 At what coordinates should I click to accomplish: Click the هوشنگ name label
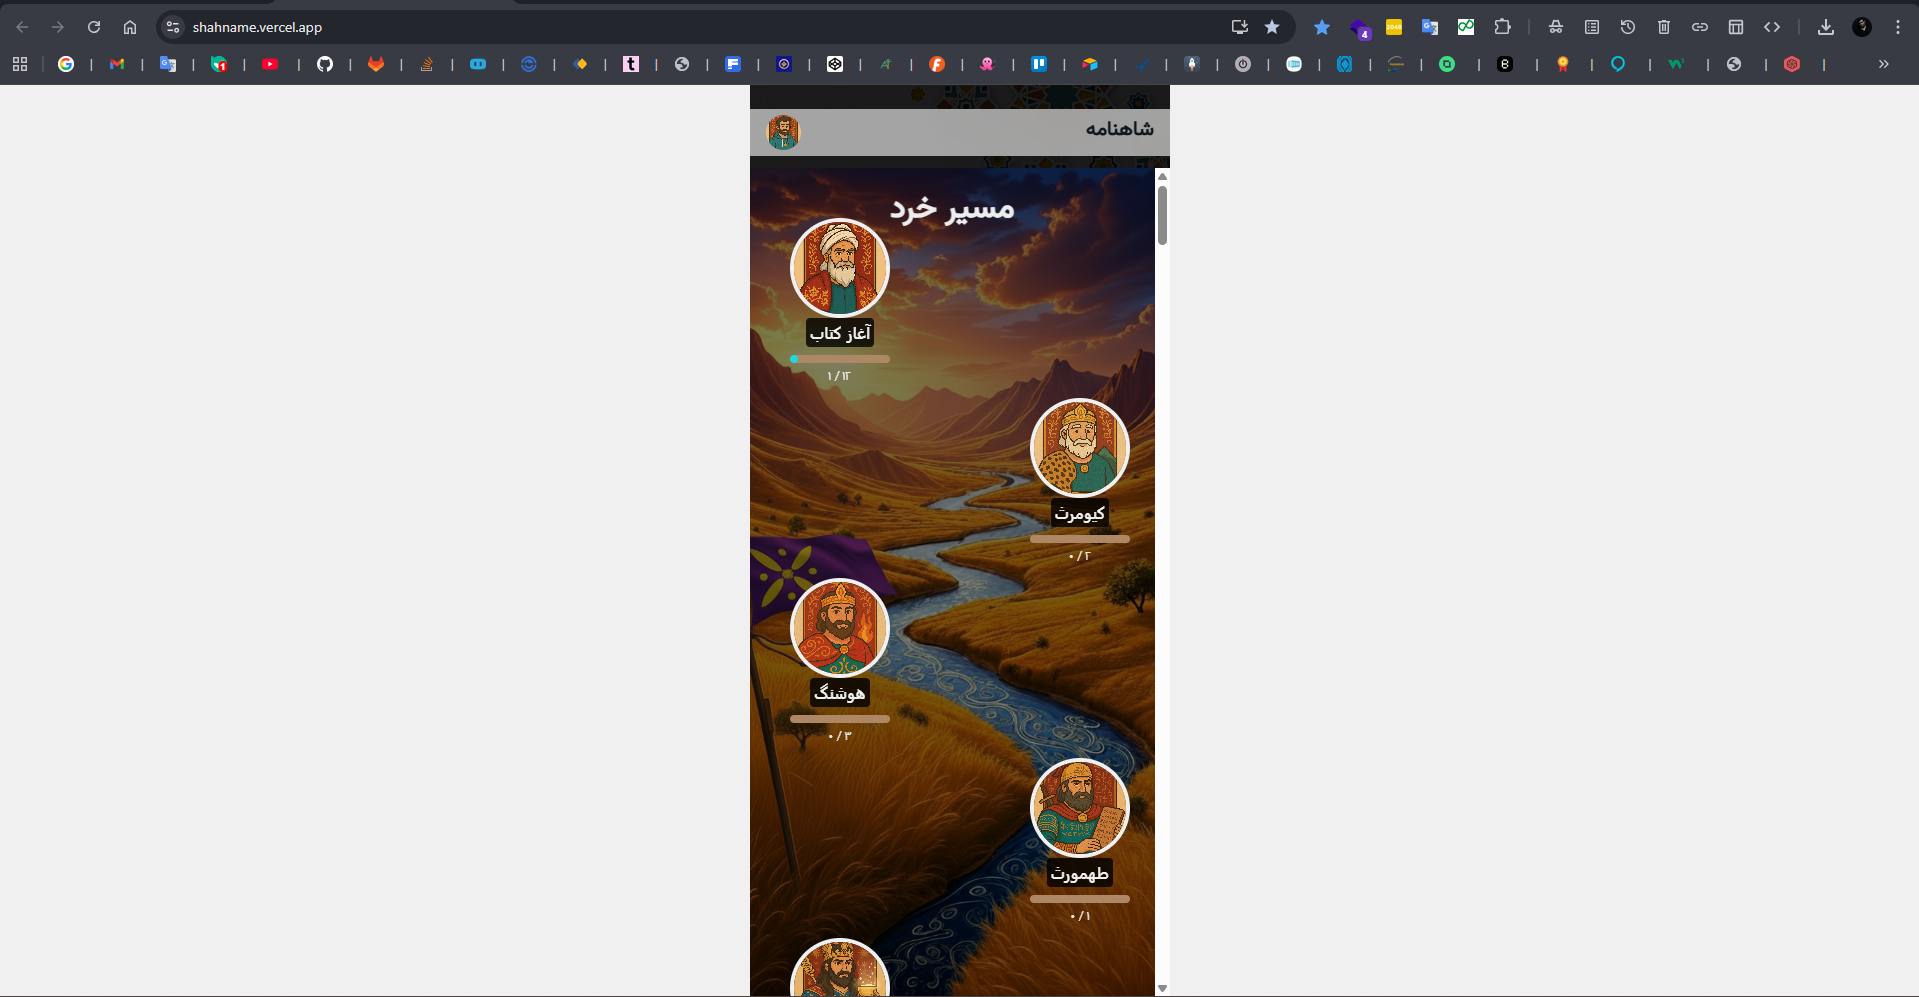tap(839, 693)
